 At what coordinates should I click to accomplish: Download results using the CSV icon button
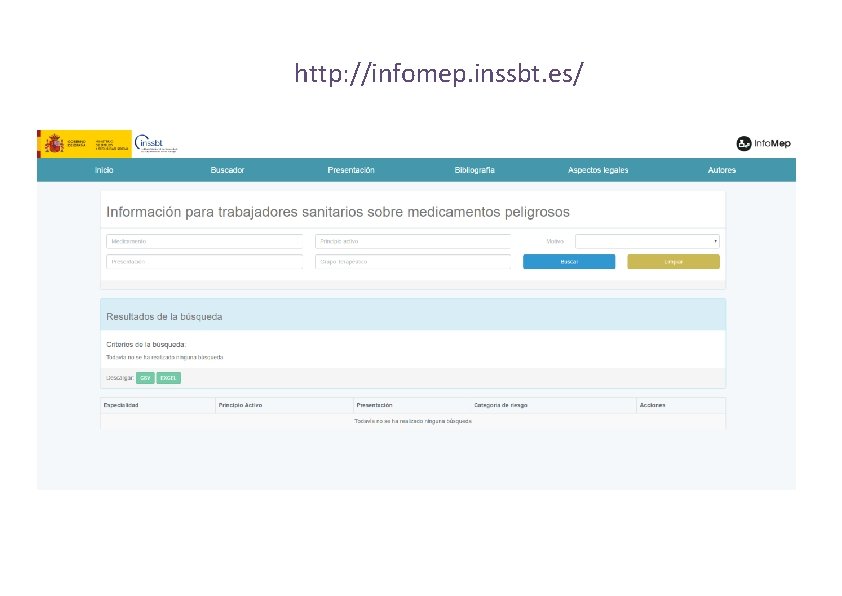click(145, 378)
